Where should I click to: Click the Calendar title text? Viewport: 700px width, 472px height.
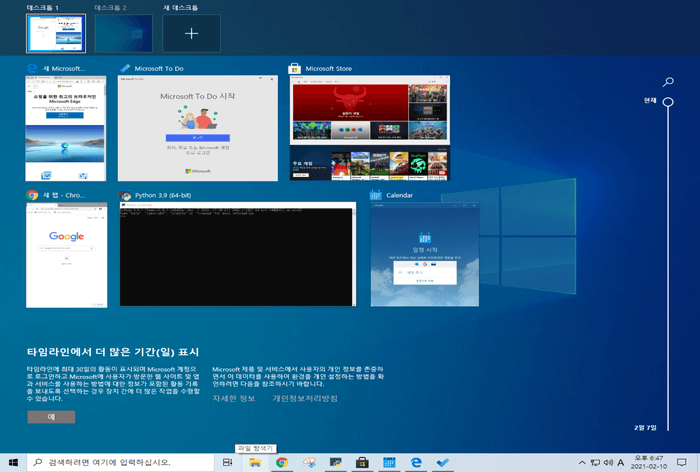(x=400, y=195)
